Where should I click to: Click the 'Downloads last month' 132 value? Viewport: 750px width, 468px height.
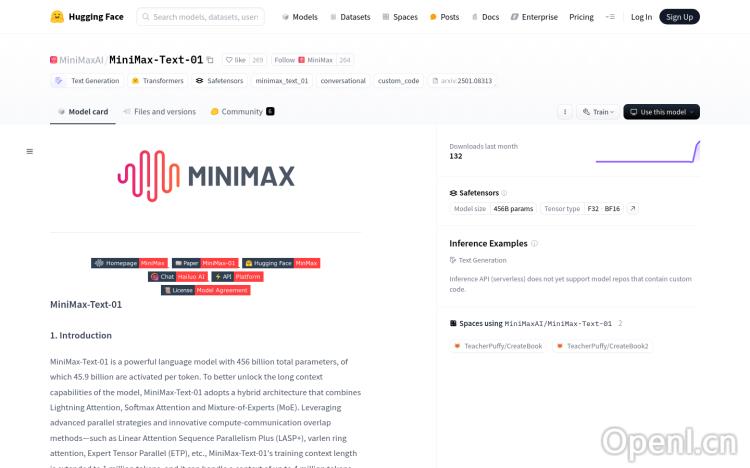[456, 156]
